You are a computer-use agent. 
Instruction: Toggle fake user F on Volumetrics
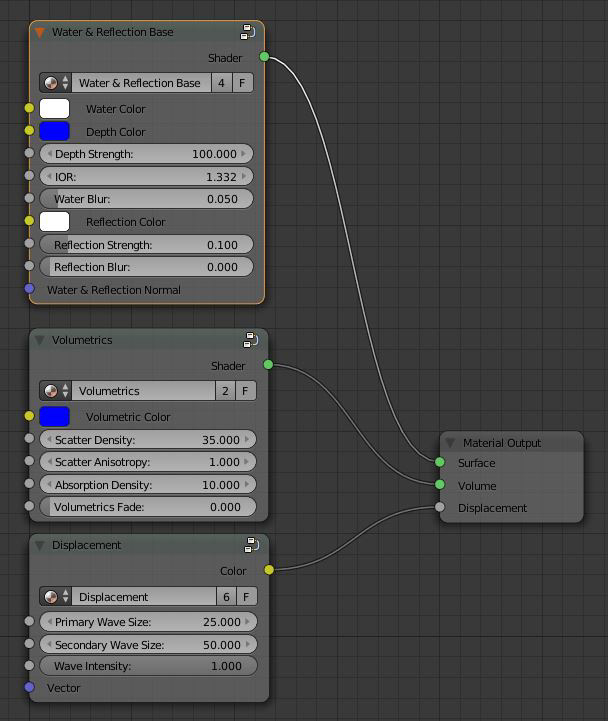pos(246,391)
